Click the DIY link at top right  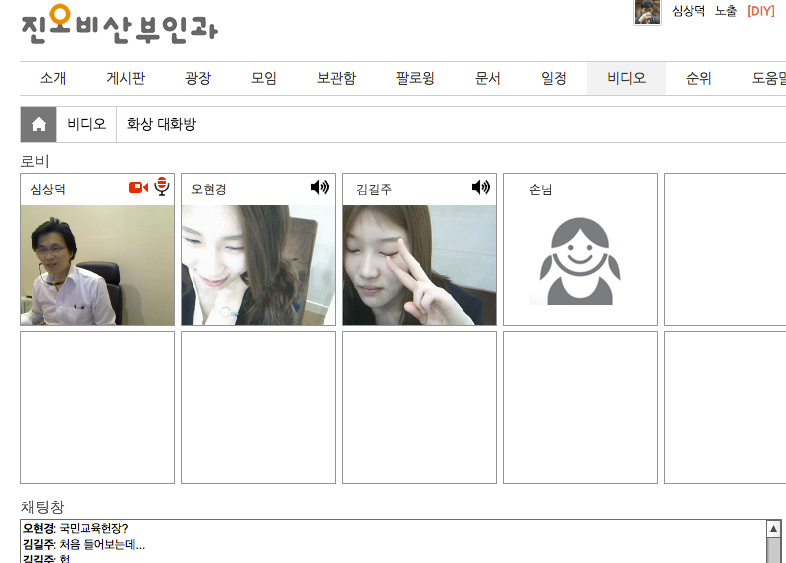point(760,11)
